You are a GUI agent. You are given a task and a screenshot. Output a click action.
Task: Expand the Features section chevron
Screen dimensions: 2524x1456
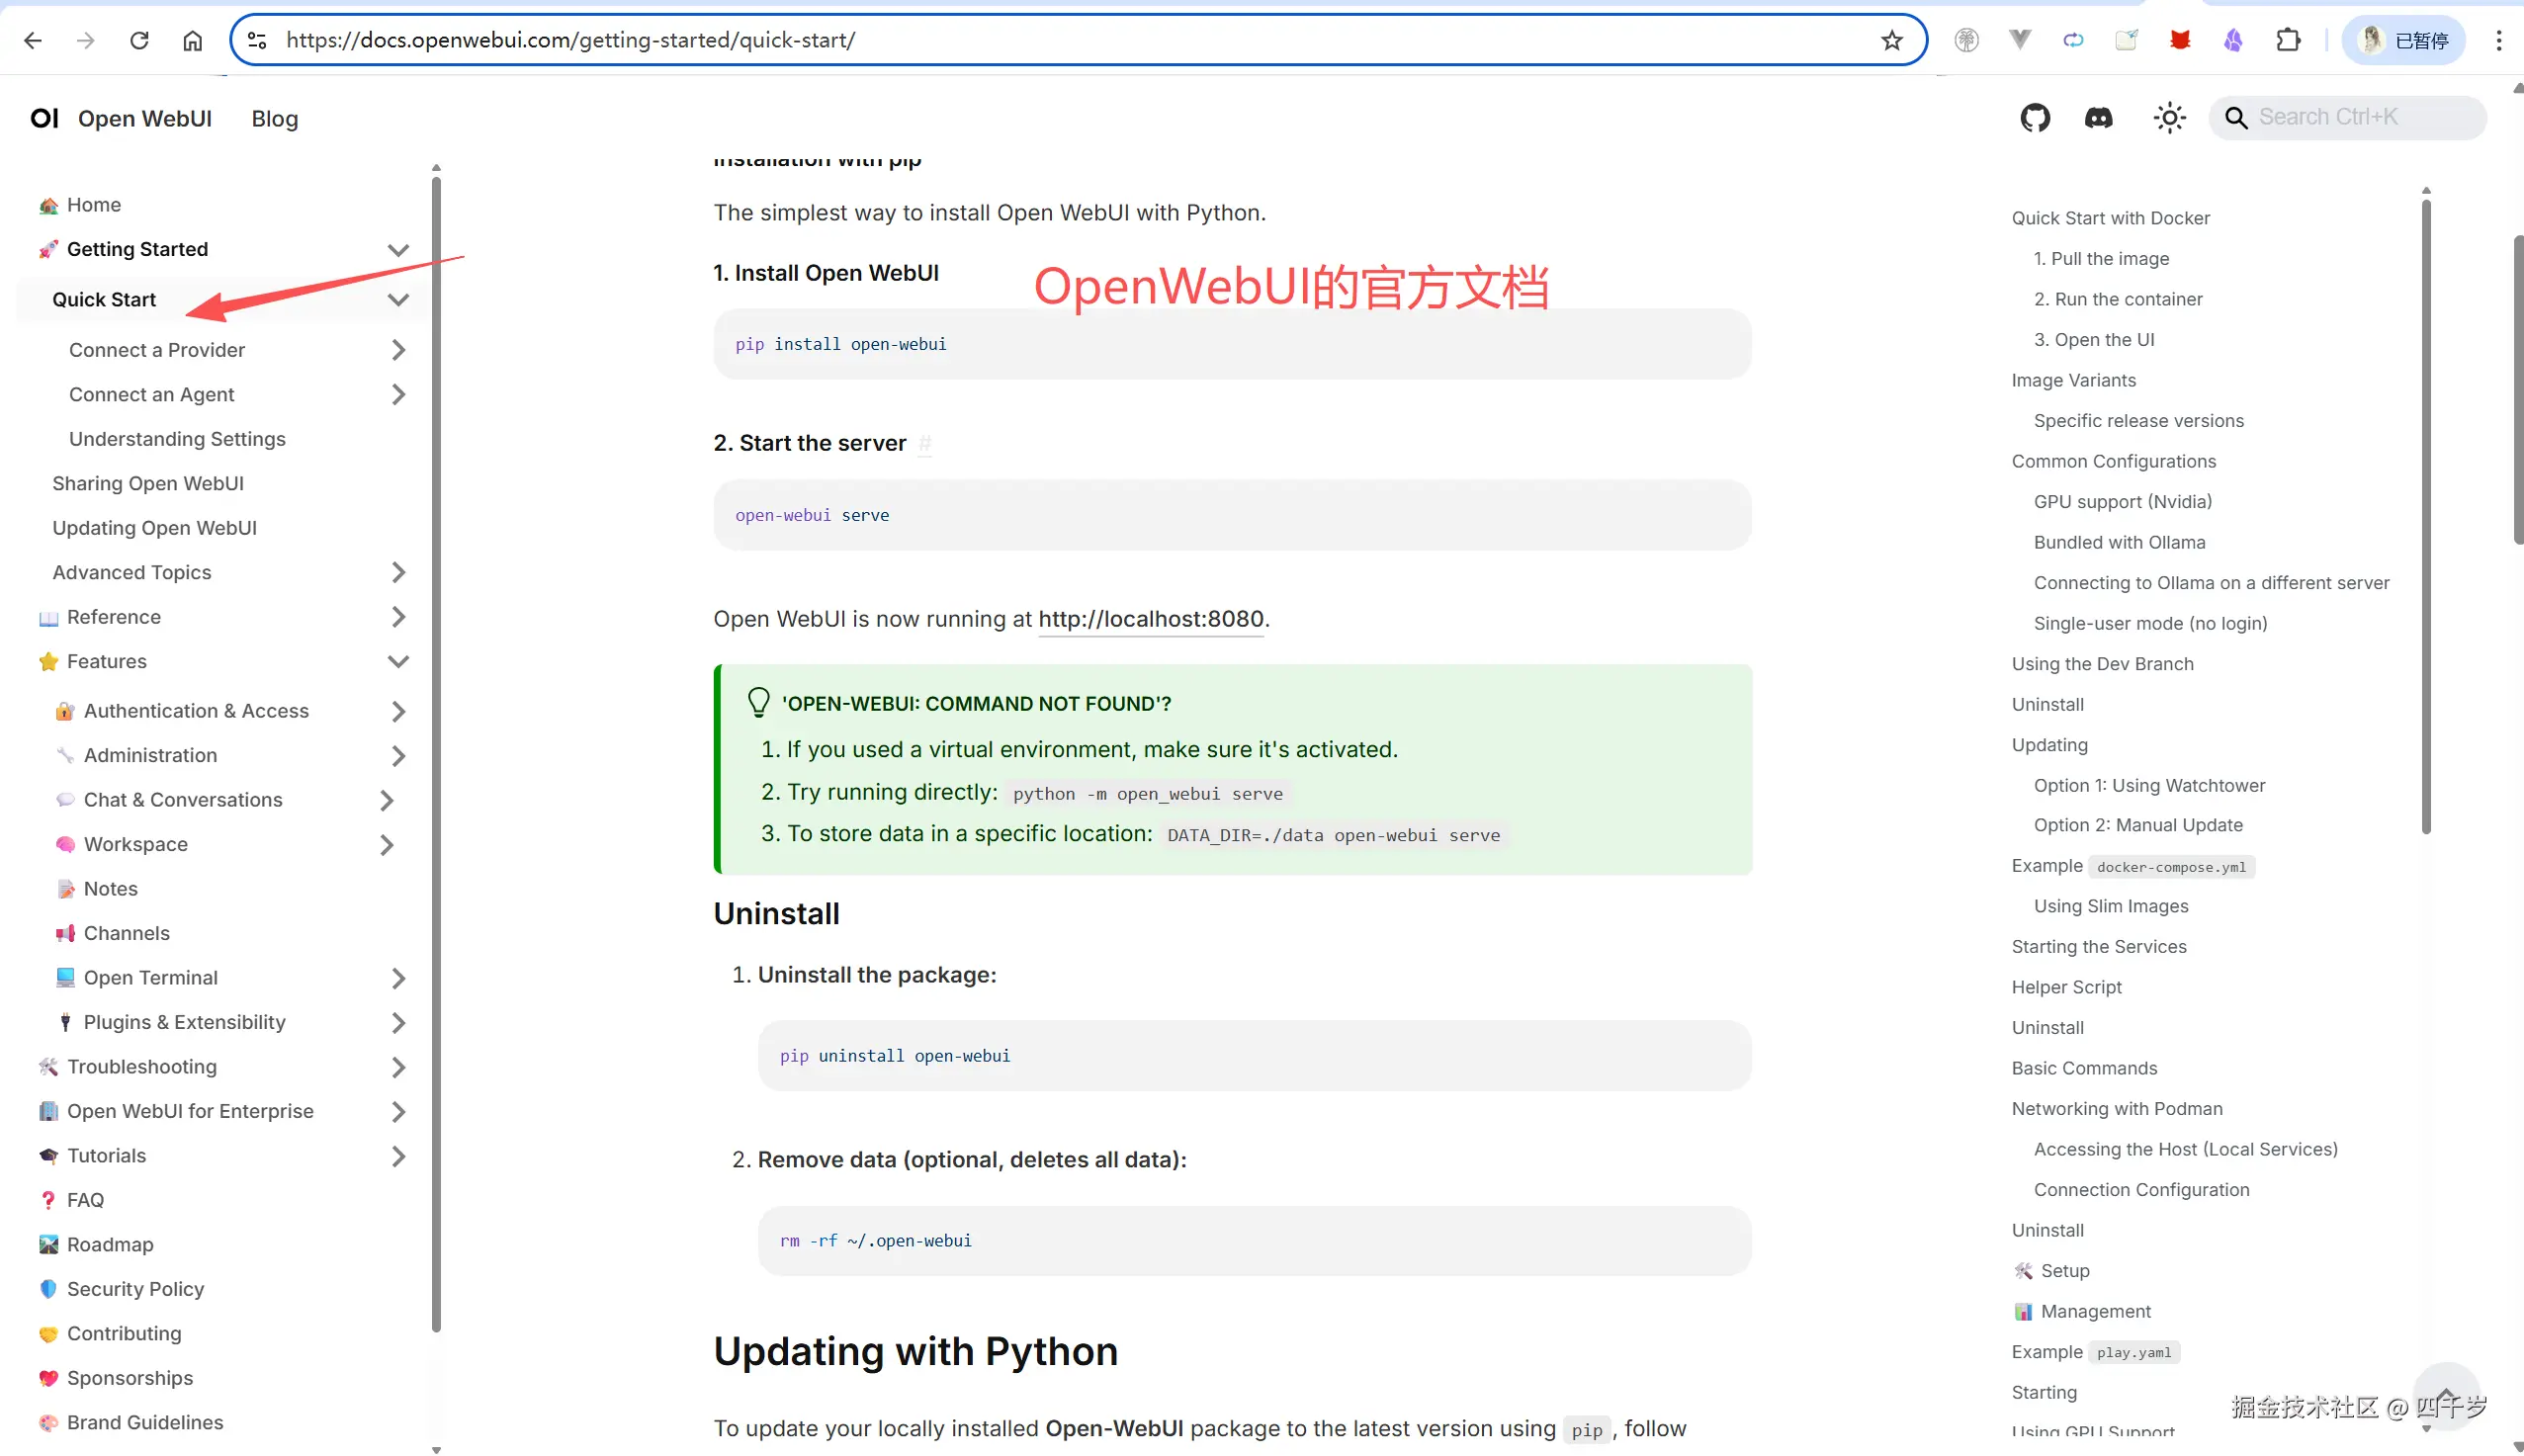click(398, 661)
